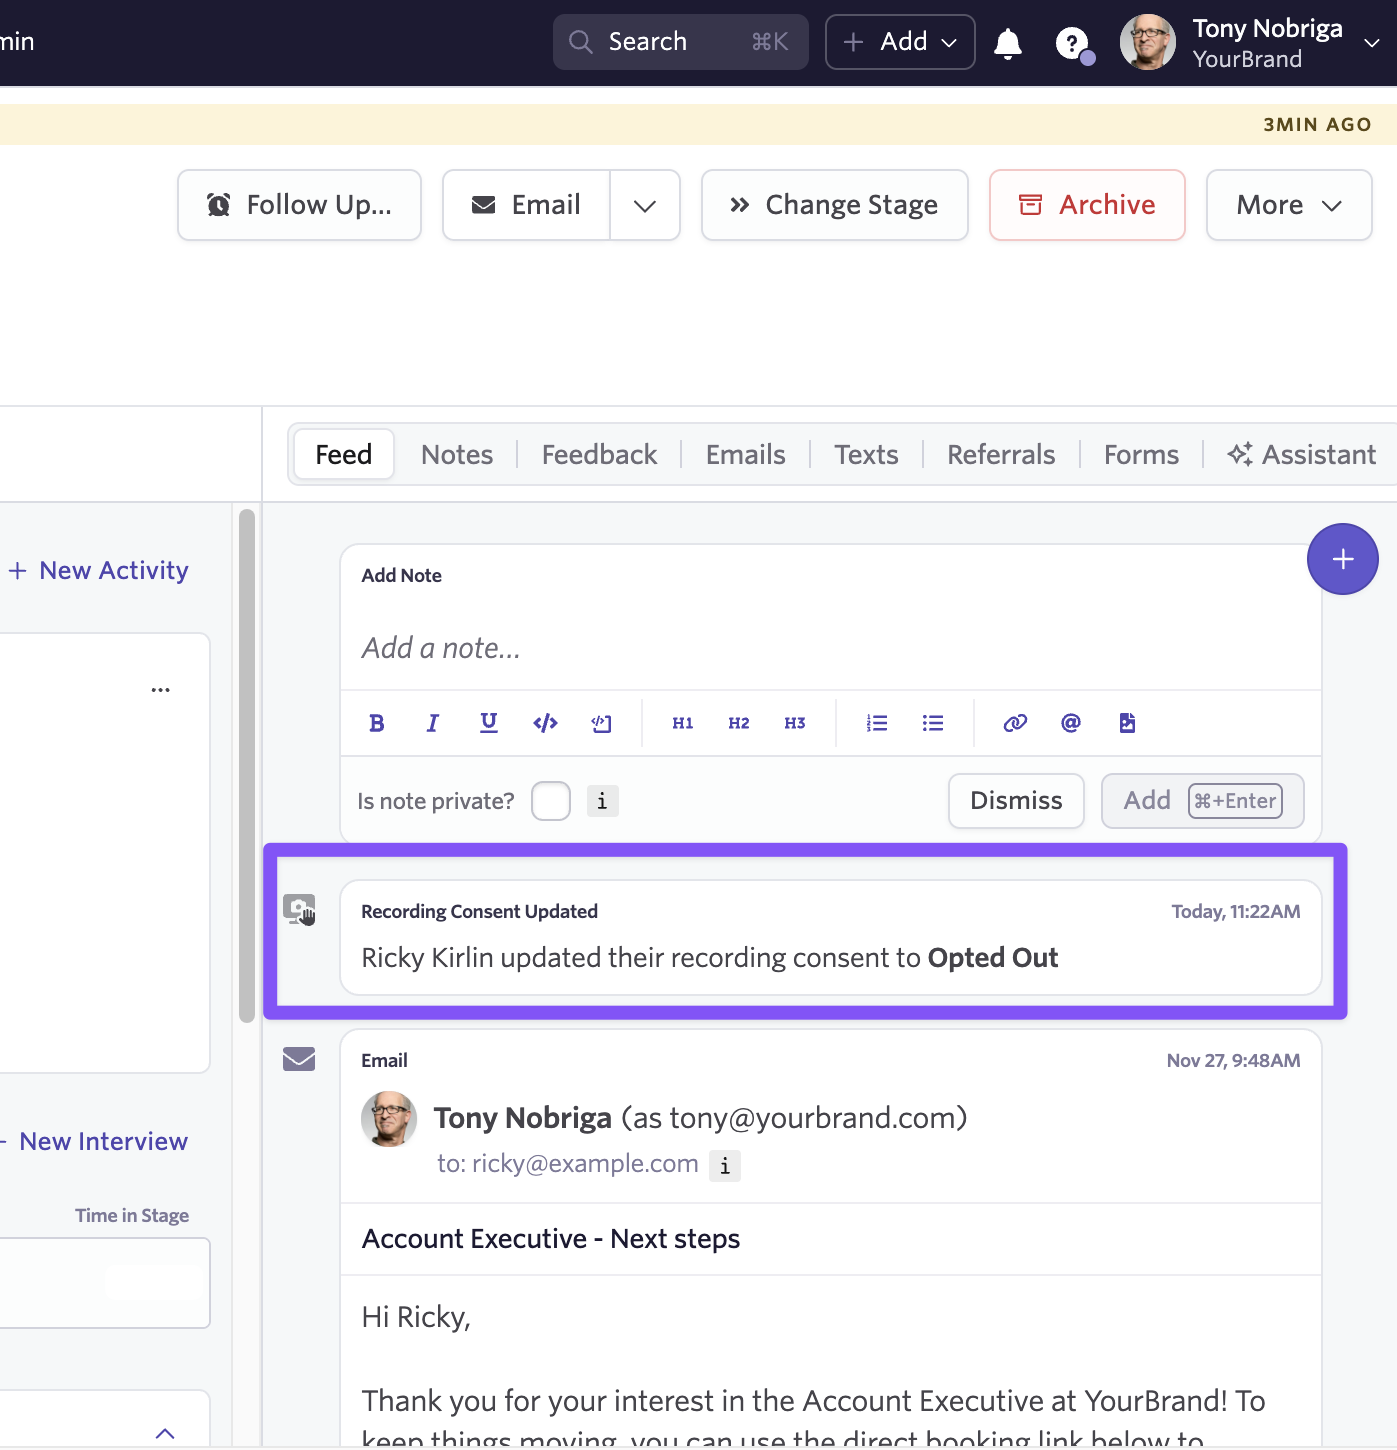Open the help question mark icon
This screenshot has height=1450, width=1397.
pyautogui.click(x=1072, y=43)
